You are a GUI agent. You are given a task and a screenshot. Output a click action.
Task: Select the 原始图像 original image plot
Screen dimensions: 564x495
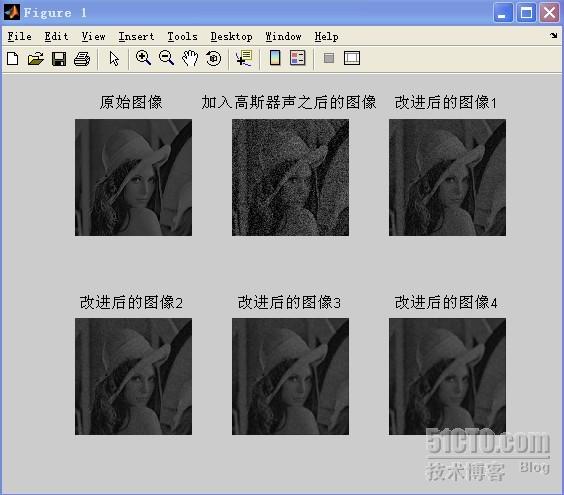tap(133, 177)
